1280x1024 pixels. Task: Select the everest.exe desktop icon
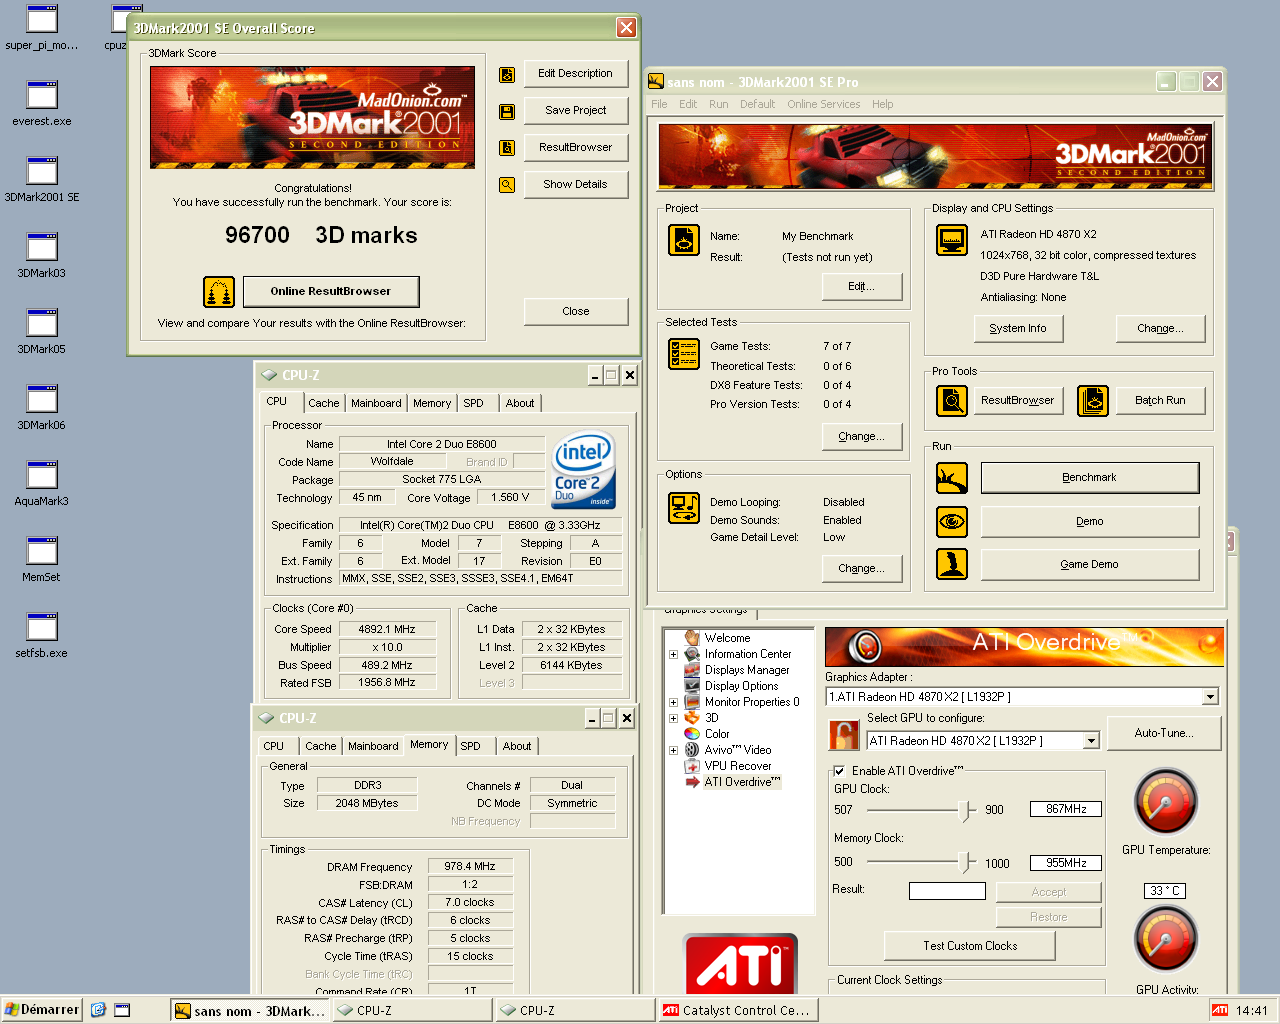(x=42, y=95)
